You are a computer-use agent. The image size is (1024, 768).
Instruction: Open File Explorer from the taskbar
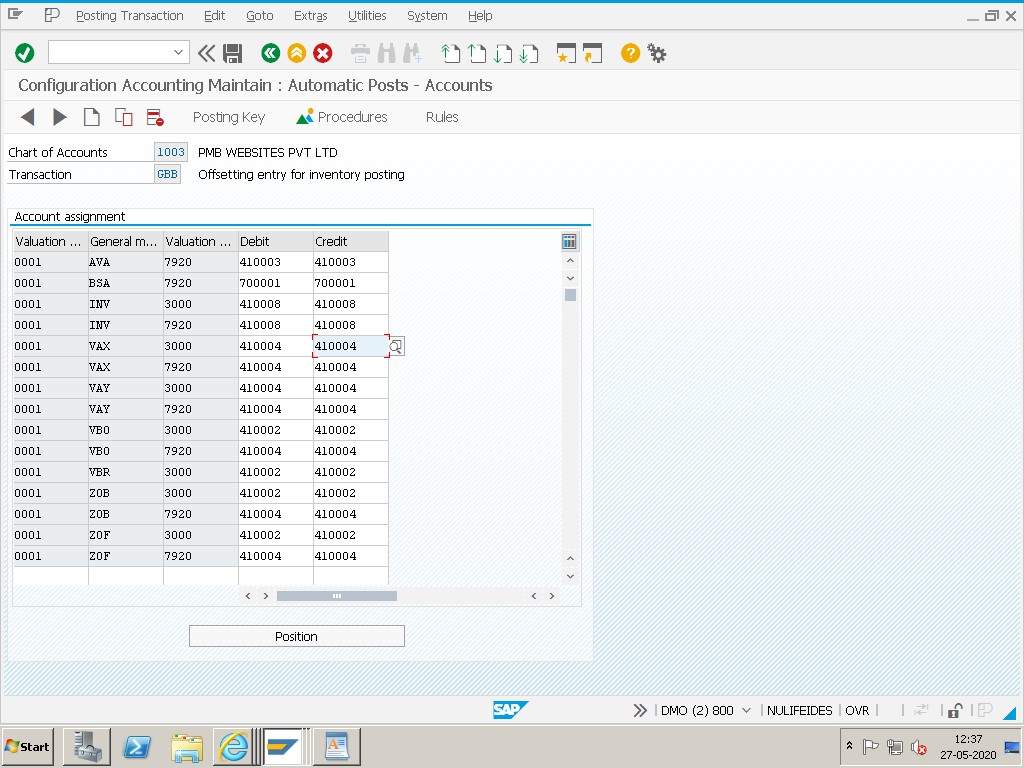tap(186, 748)
